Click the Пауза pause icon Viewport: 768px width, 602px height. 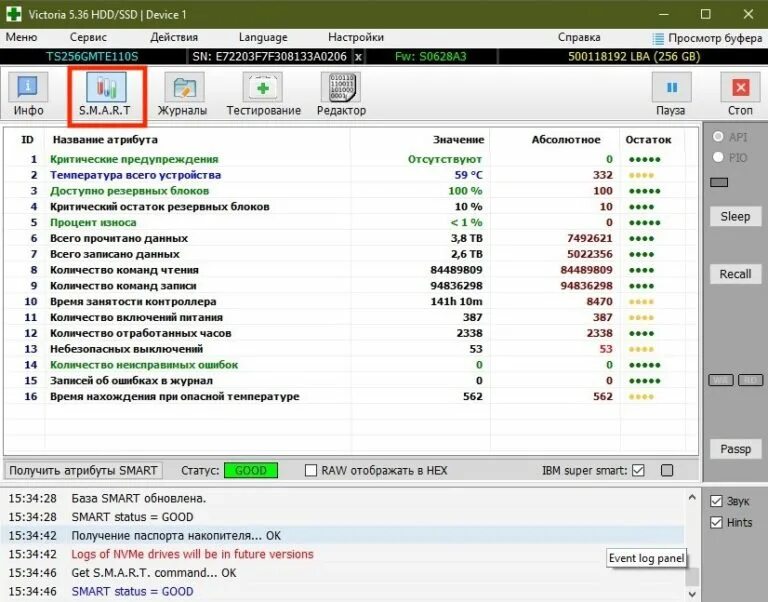672,87
